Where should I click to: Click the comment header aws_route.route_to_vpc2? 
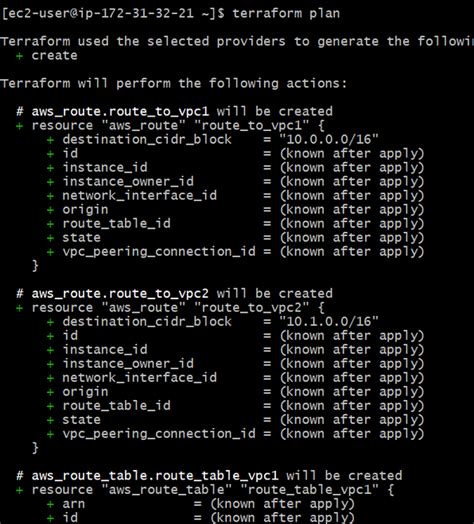coord(120,293)
